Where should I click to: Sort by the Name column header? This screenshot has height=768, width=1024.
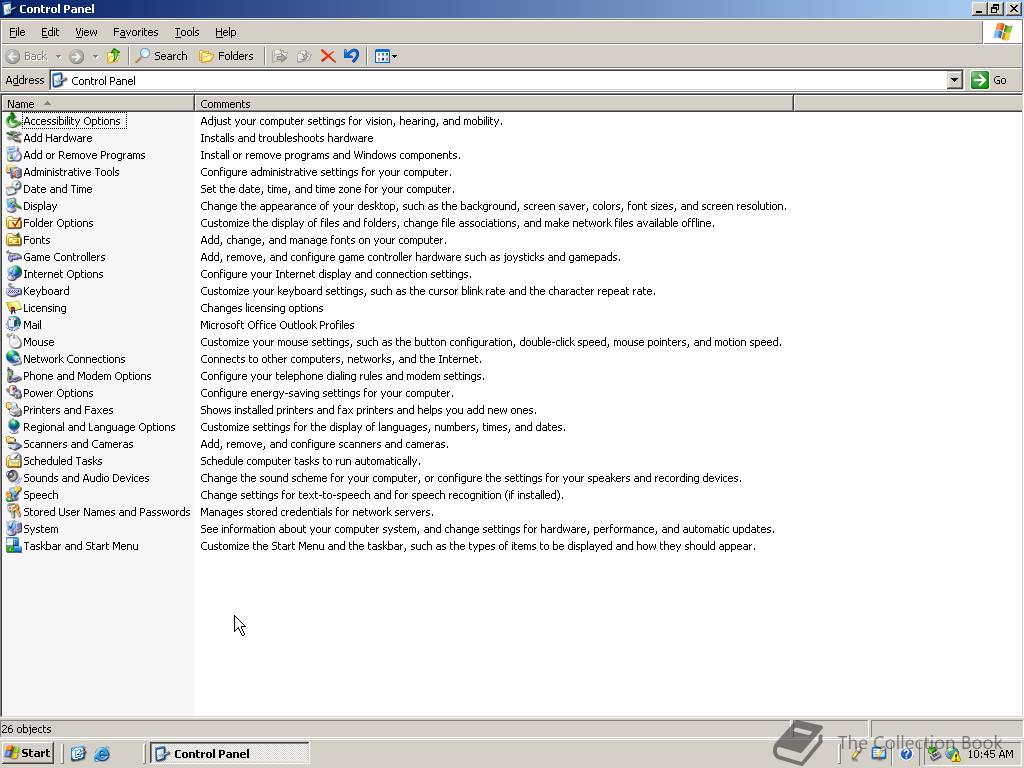click(x=98, y=103)
